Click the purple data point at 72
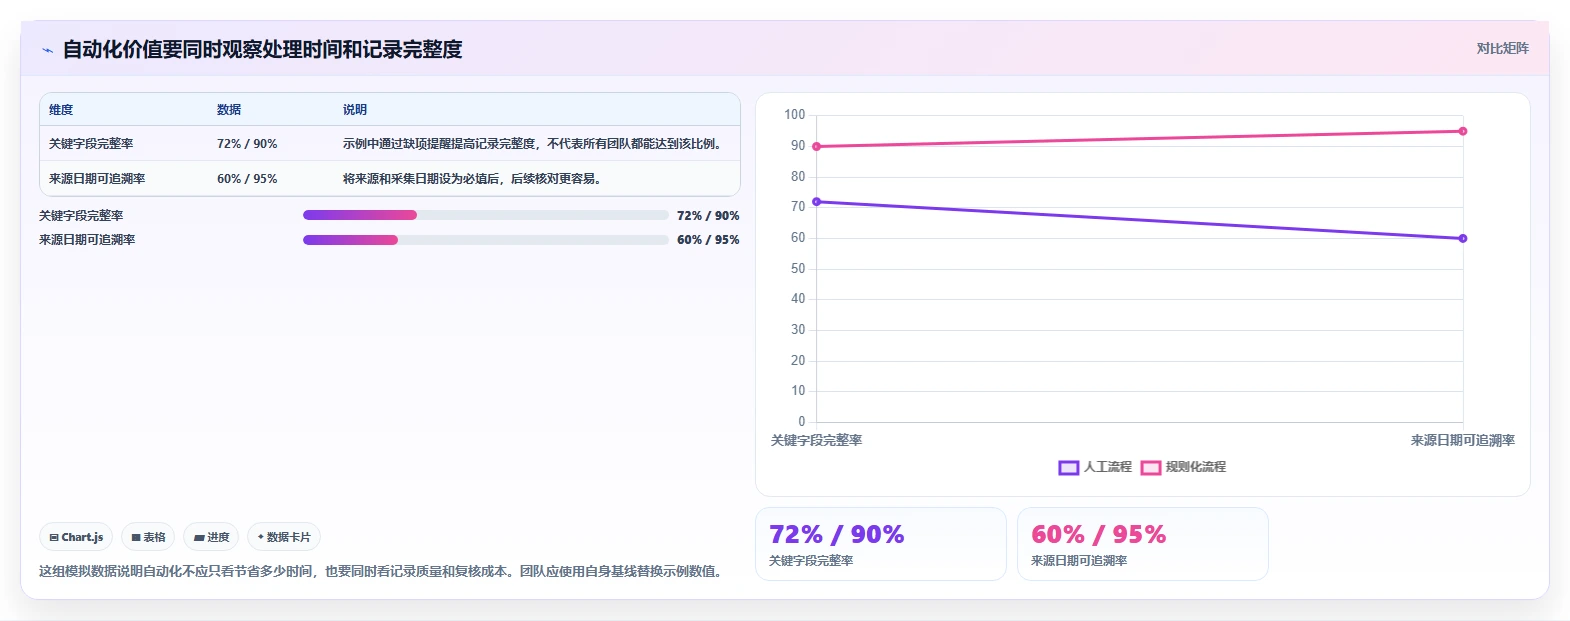Viewport: 1570px width, 621px height. point(817,202)
